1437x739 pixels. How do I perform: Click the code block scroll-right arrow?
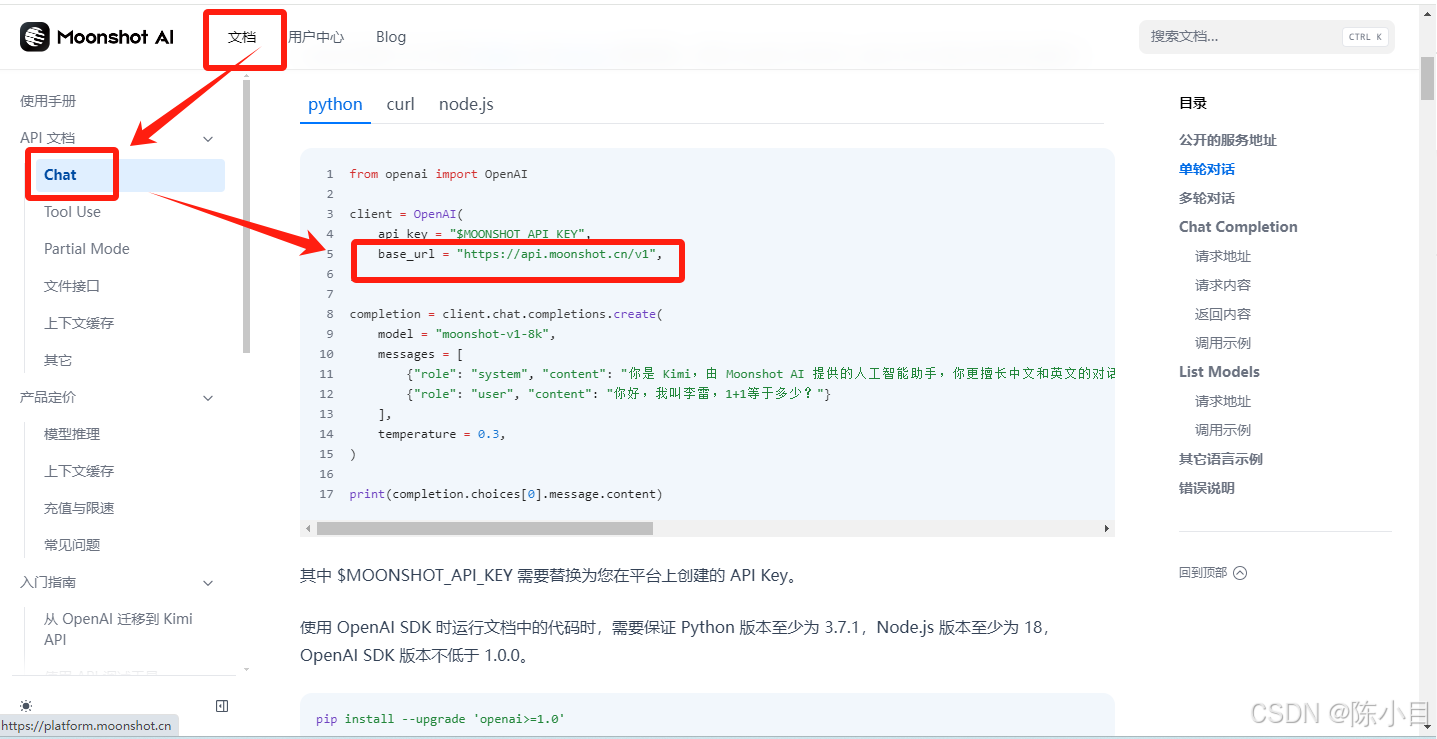click(1107, 528)
